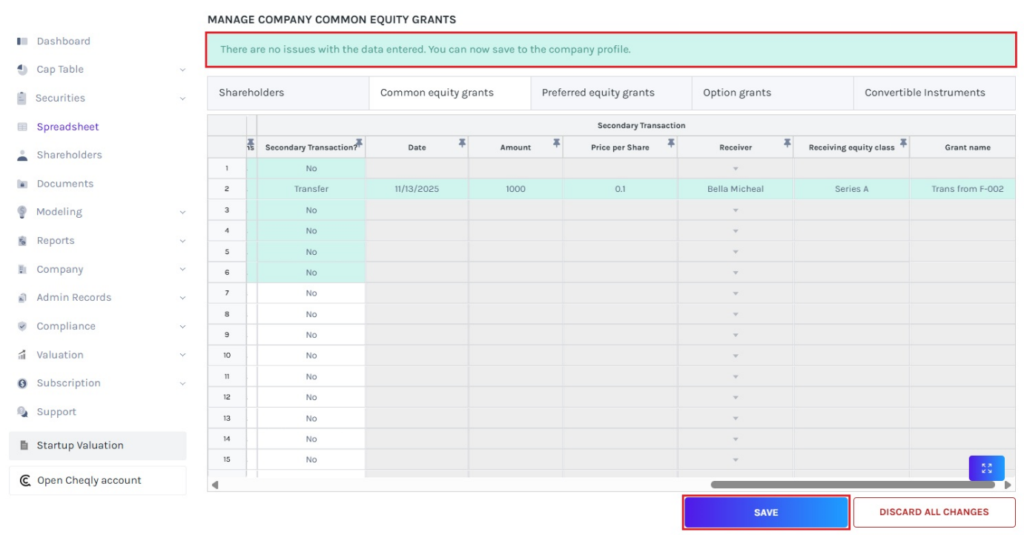Open Receiver dropdown in row 1

735,169
